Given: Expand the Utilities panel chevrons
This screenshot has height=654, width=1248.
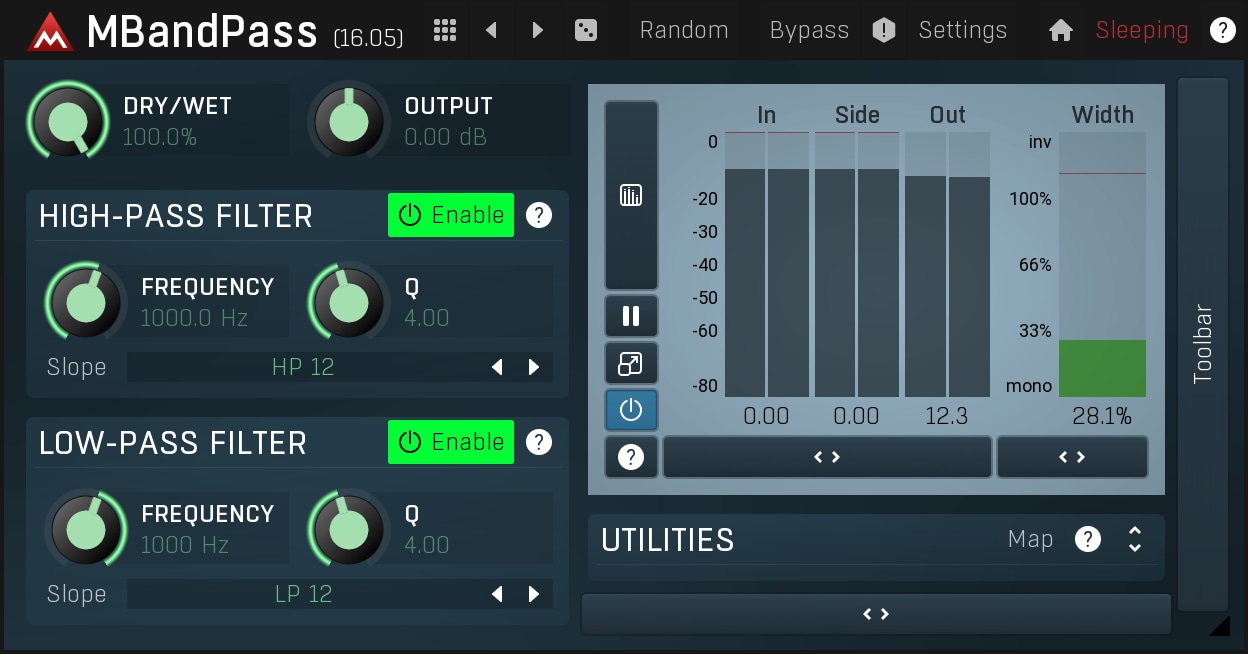Looking at the screenshot, I should click(x=1135, y=540).
